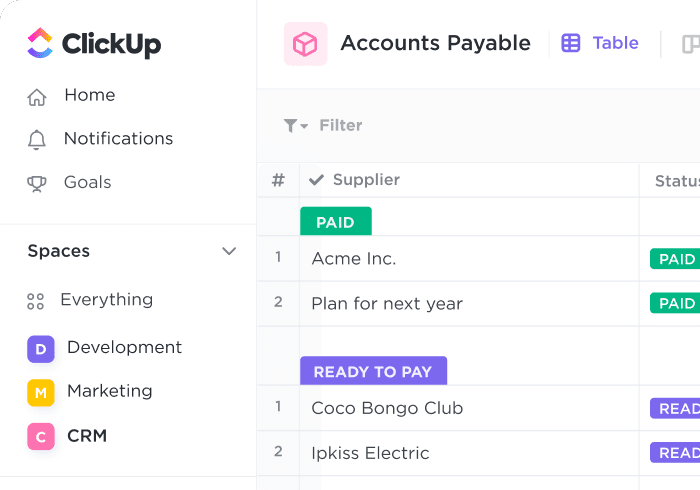Collapse the READY TO PAY group
Viewport: 700px width, 490px height.
pyautogui.click(x=373, y=370)
